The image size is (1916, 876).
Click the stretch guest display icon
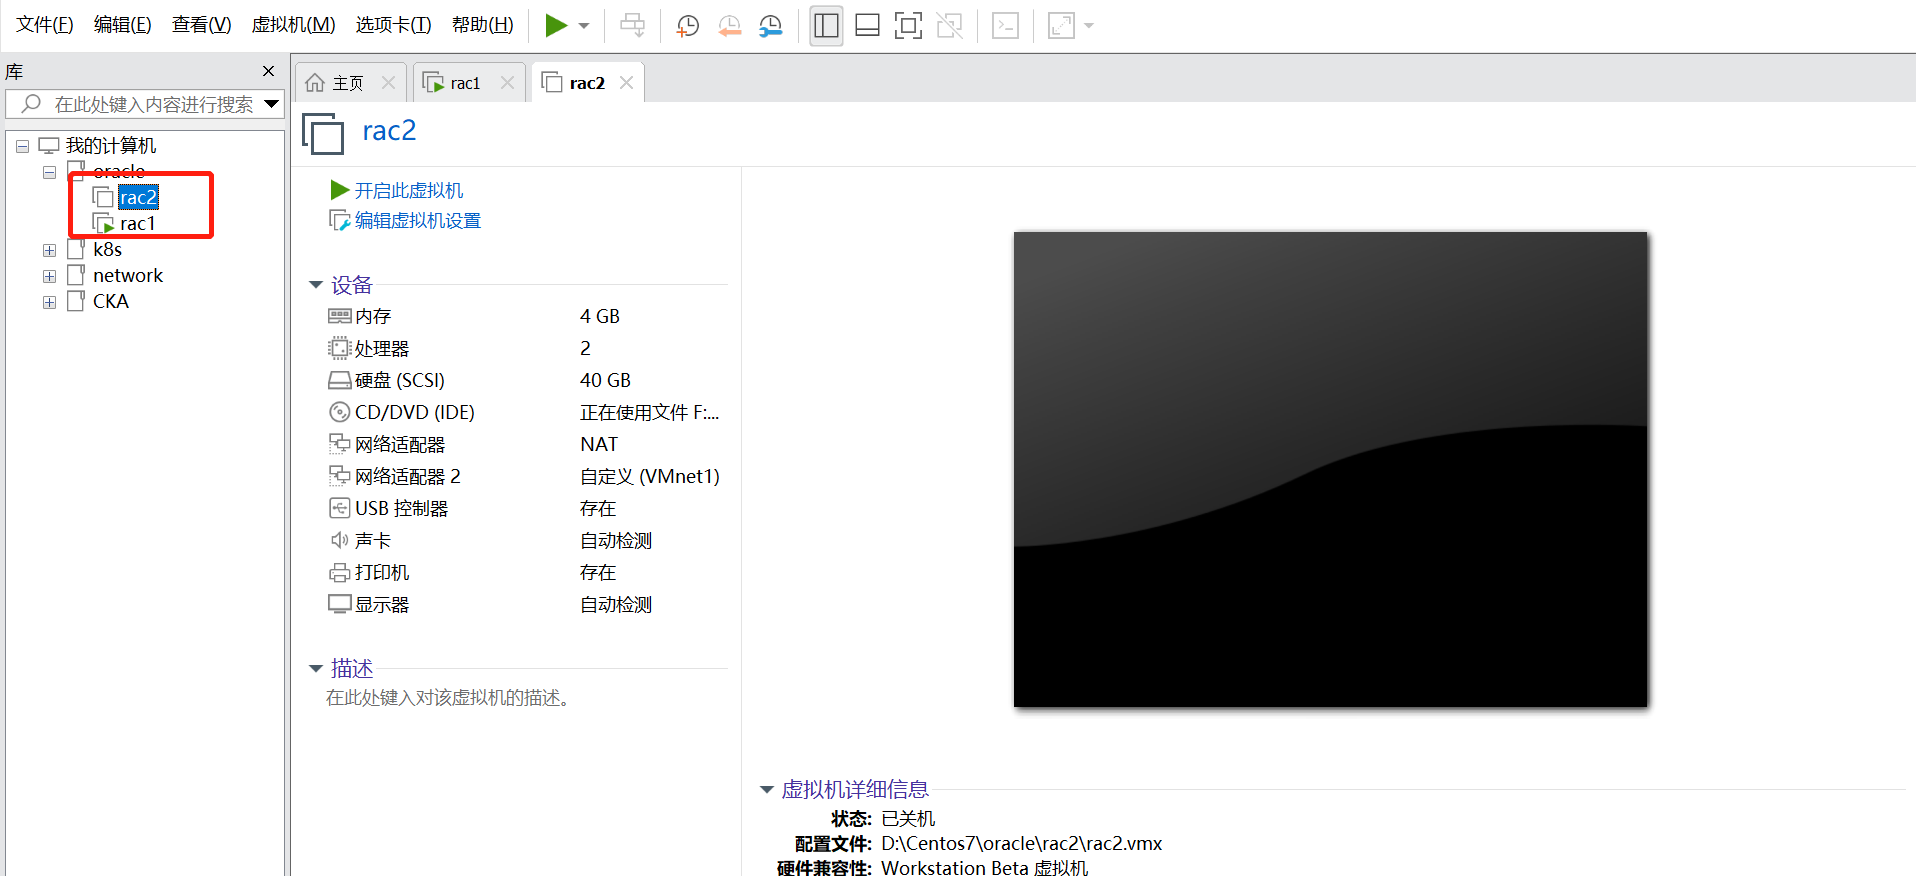point(1061,26)
